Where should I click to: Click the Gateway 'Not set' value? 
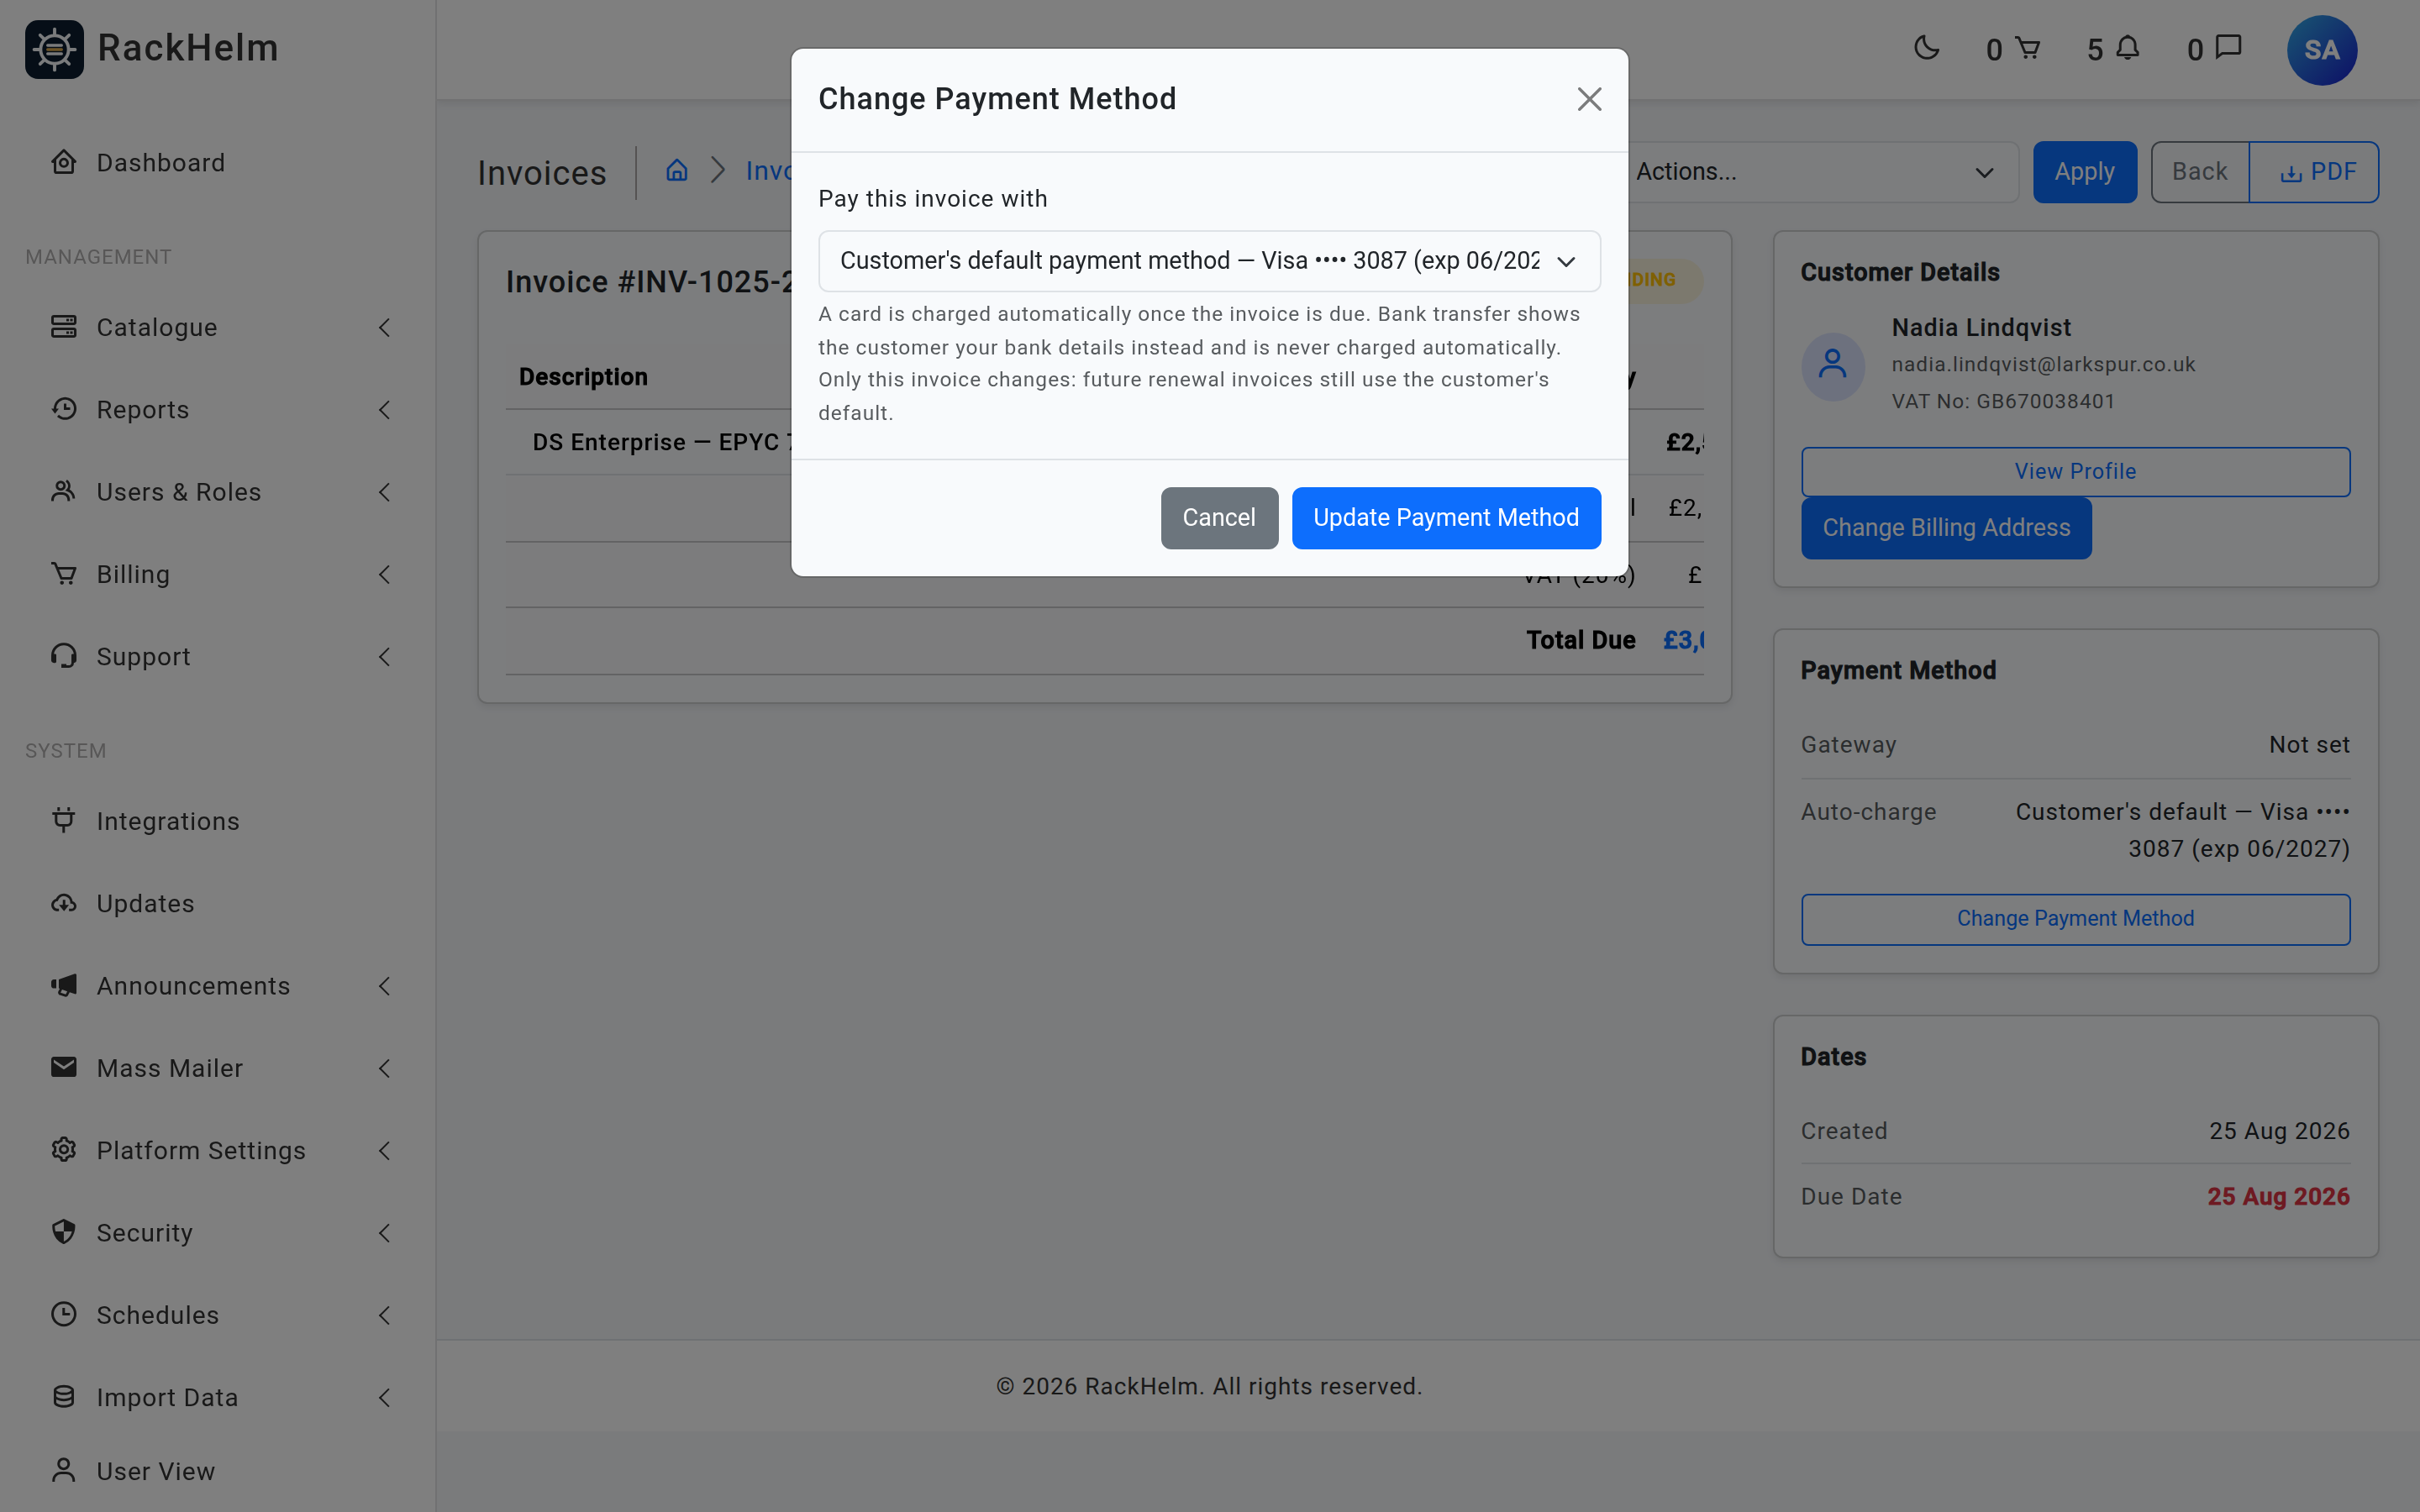(2309, 744)
